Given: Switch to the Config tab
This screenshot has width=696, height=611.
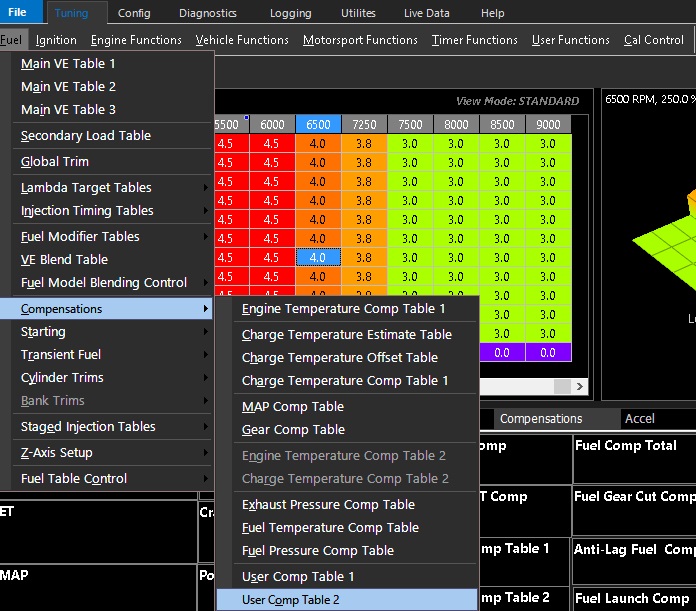Looking at the screenshot, I should click(133, 13).
